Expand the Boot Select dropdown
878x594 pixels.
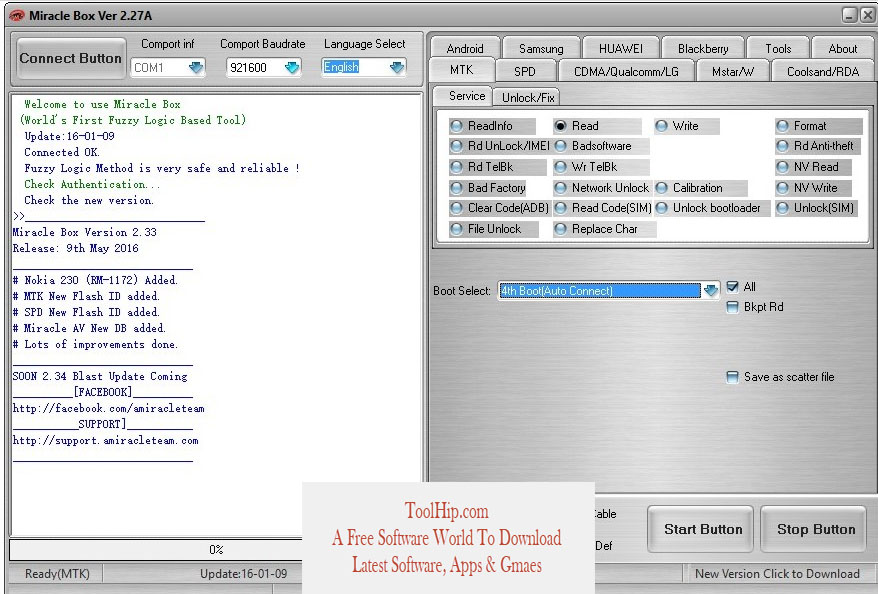(711, 291)
